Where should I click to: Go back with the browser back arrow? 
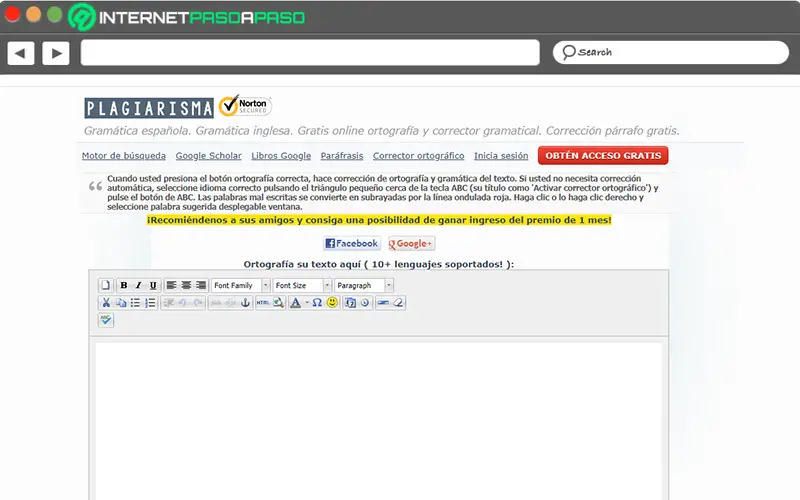click(21, 53)
